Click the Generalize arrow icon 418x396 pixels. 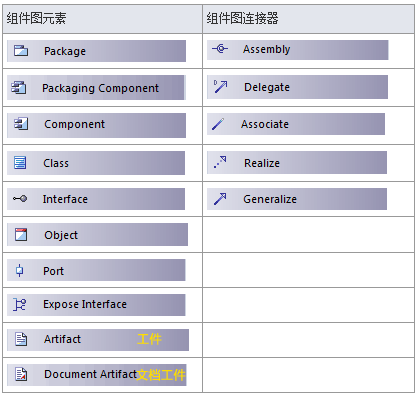pyautogui.click(x=220, y=199)
